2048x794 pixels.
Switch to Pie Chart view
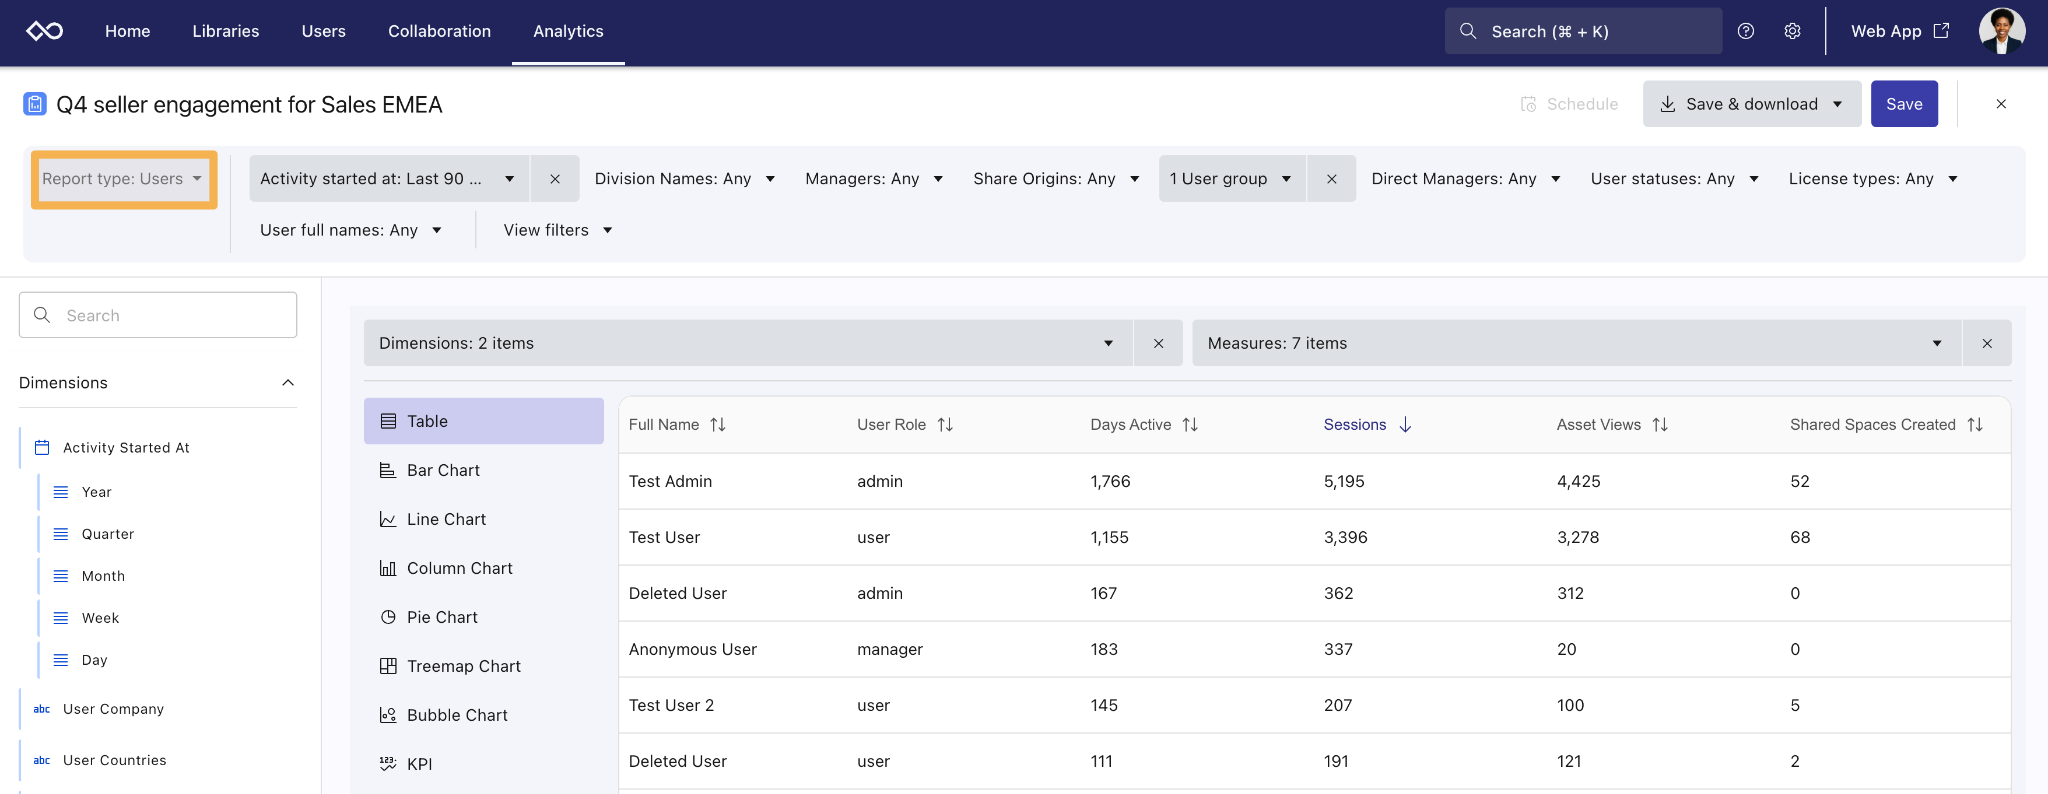442,617
